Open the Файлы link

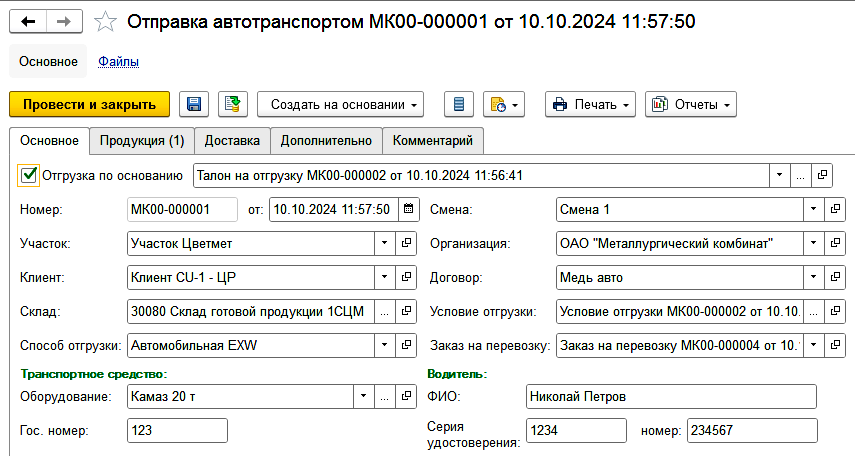pos(118,62)
